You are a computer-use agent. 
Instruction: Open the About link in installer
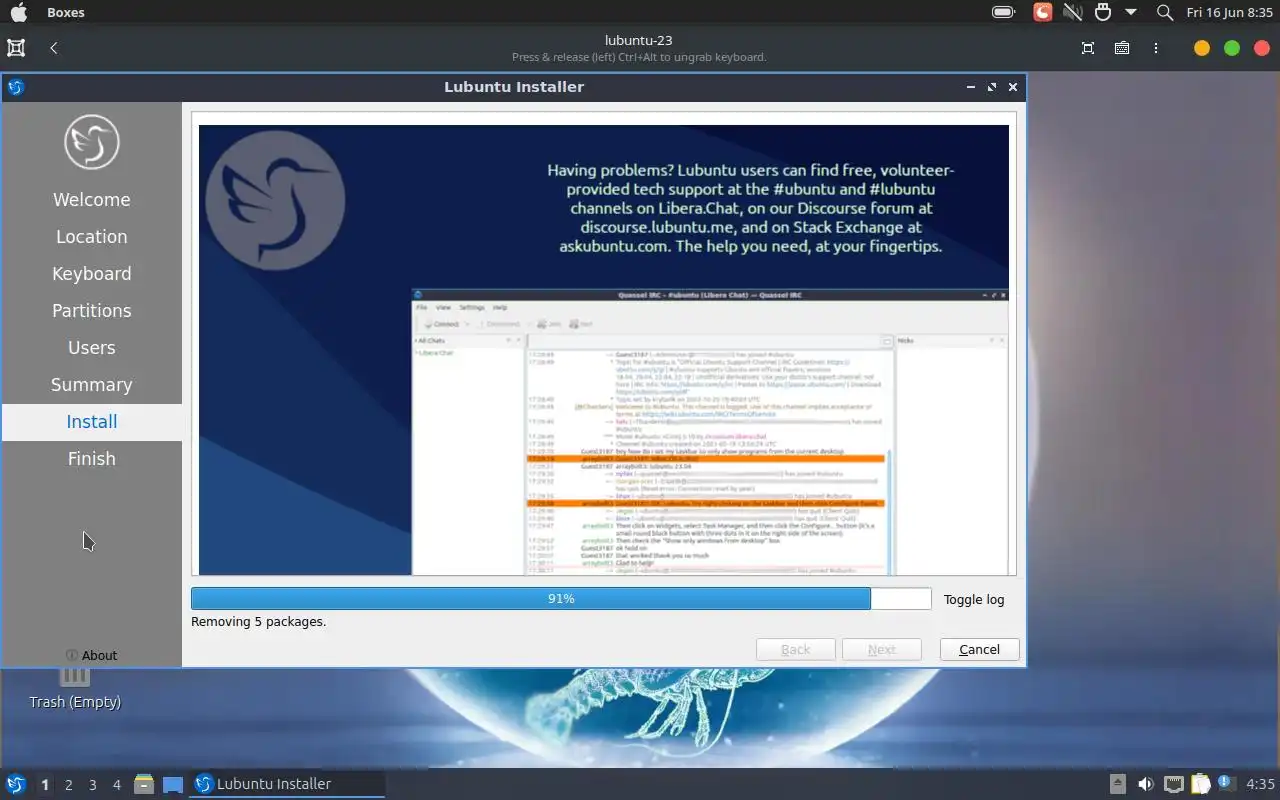click(91, 655)
